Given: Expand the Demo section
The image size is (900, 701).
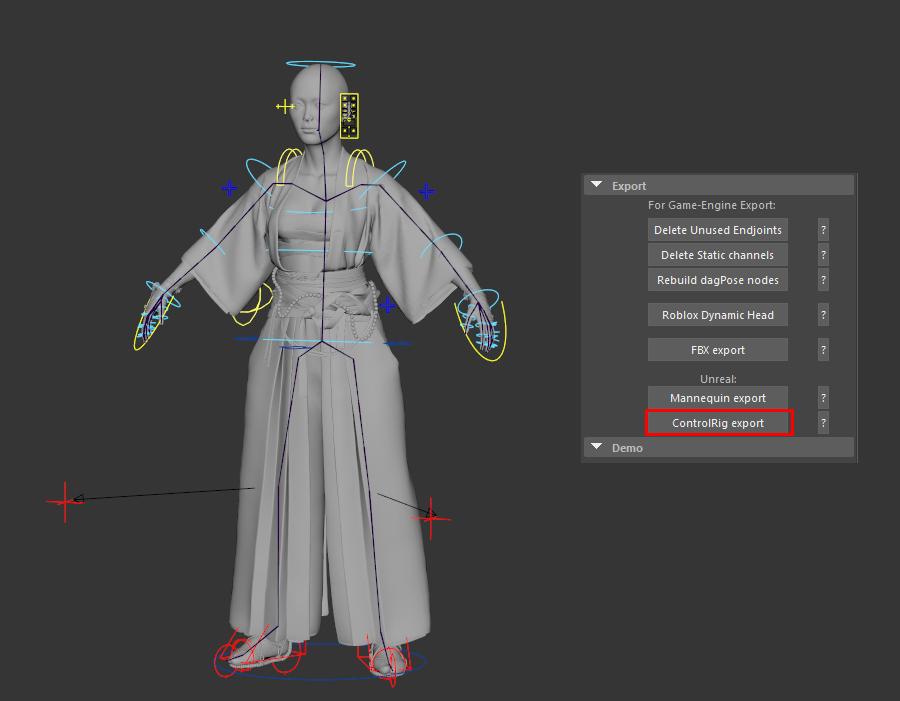Looking at the screenshot, I should point(597,448).
